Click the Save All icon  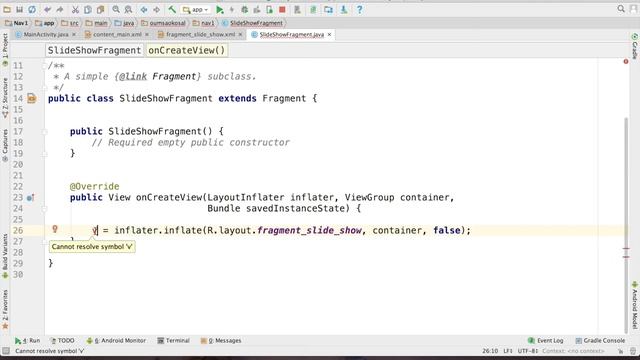click(19, 9)
